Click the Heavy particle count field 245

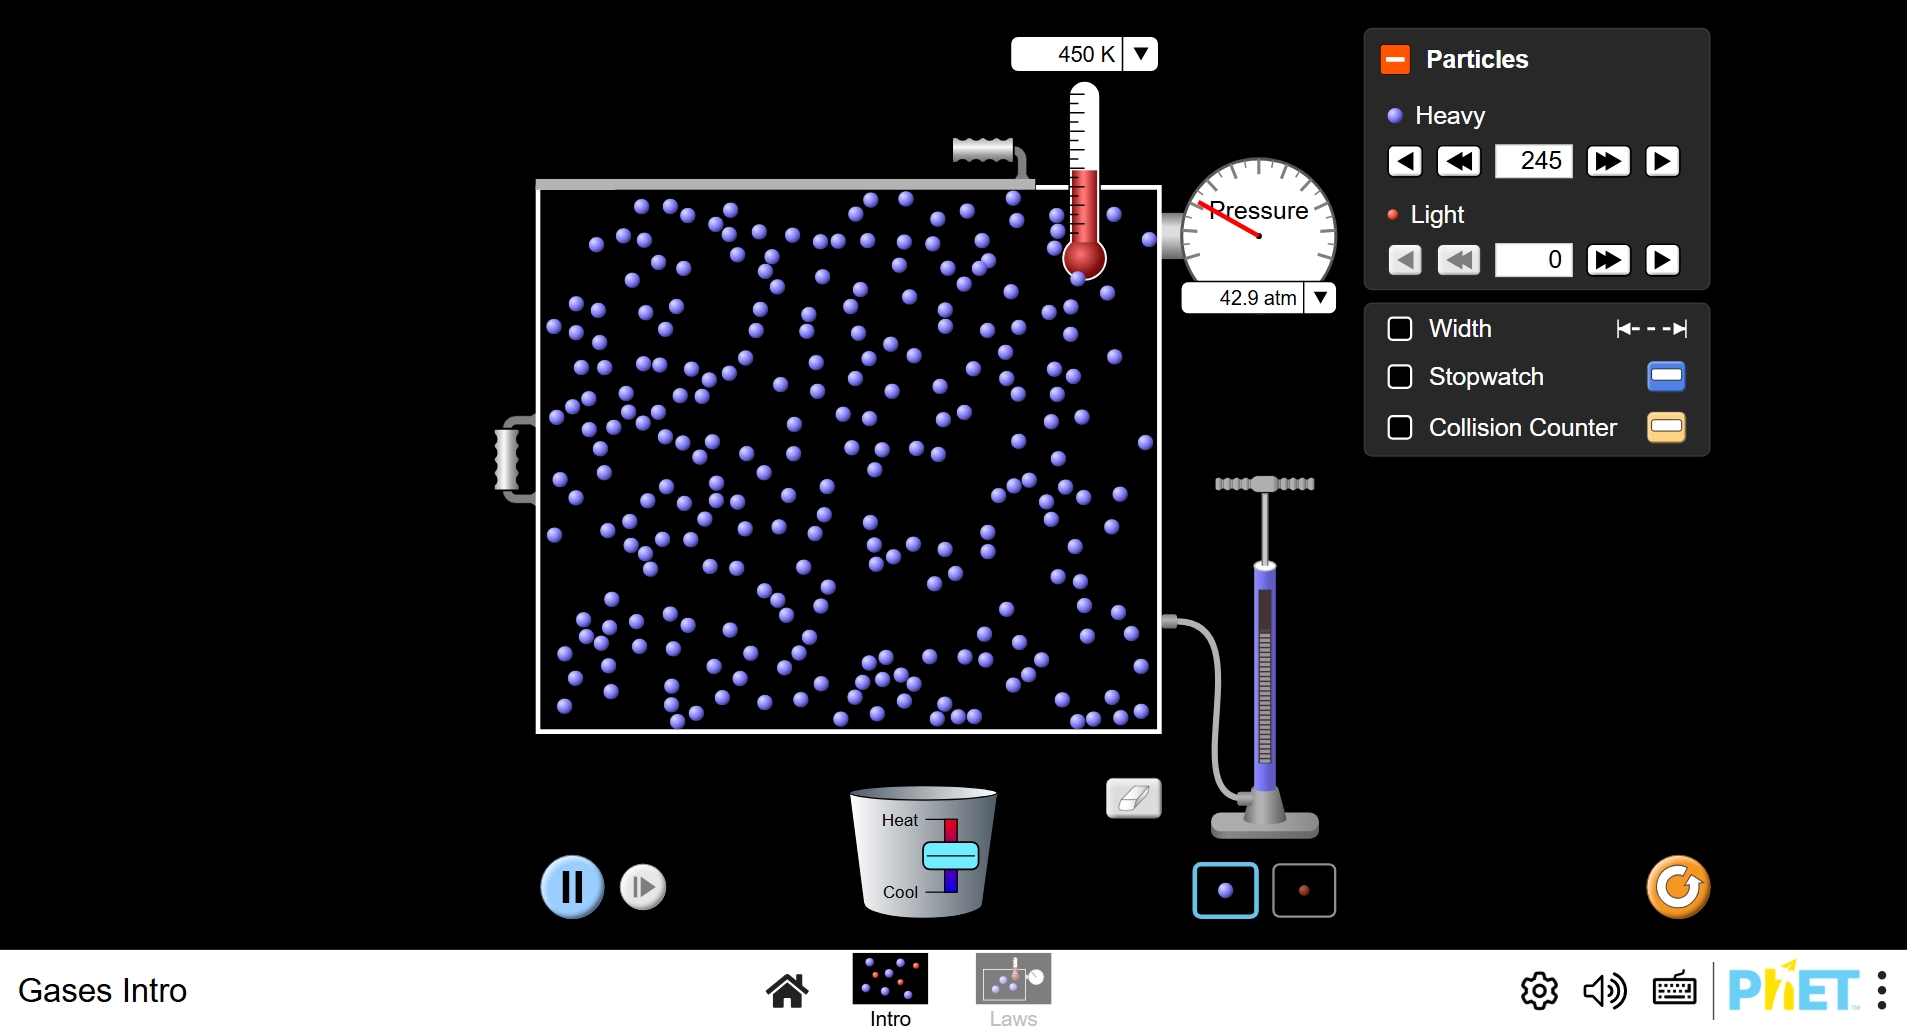coord(1533,161)
